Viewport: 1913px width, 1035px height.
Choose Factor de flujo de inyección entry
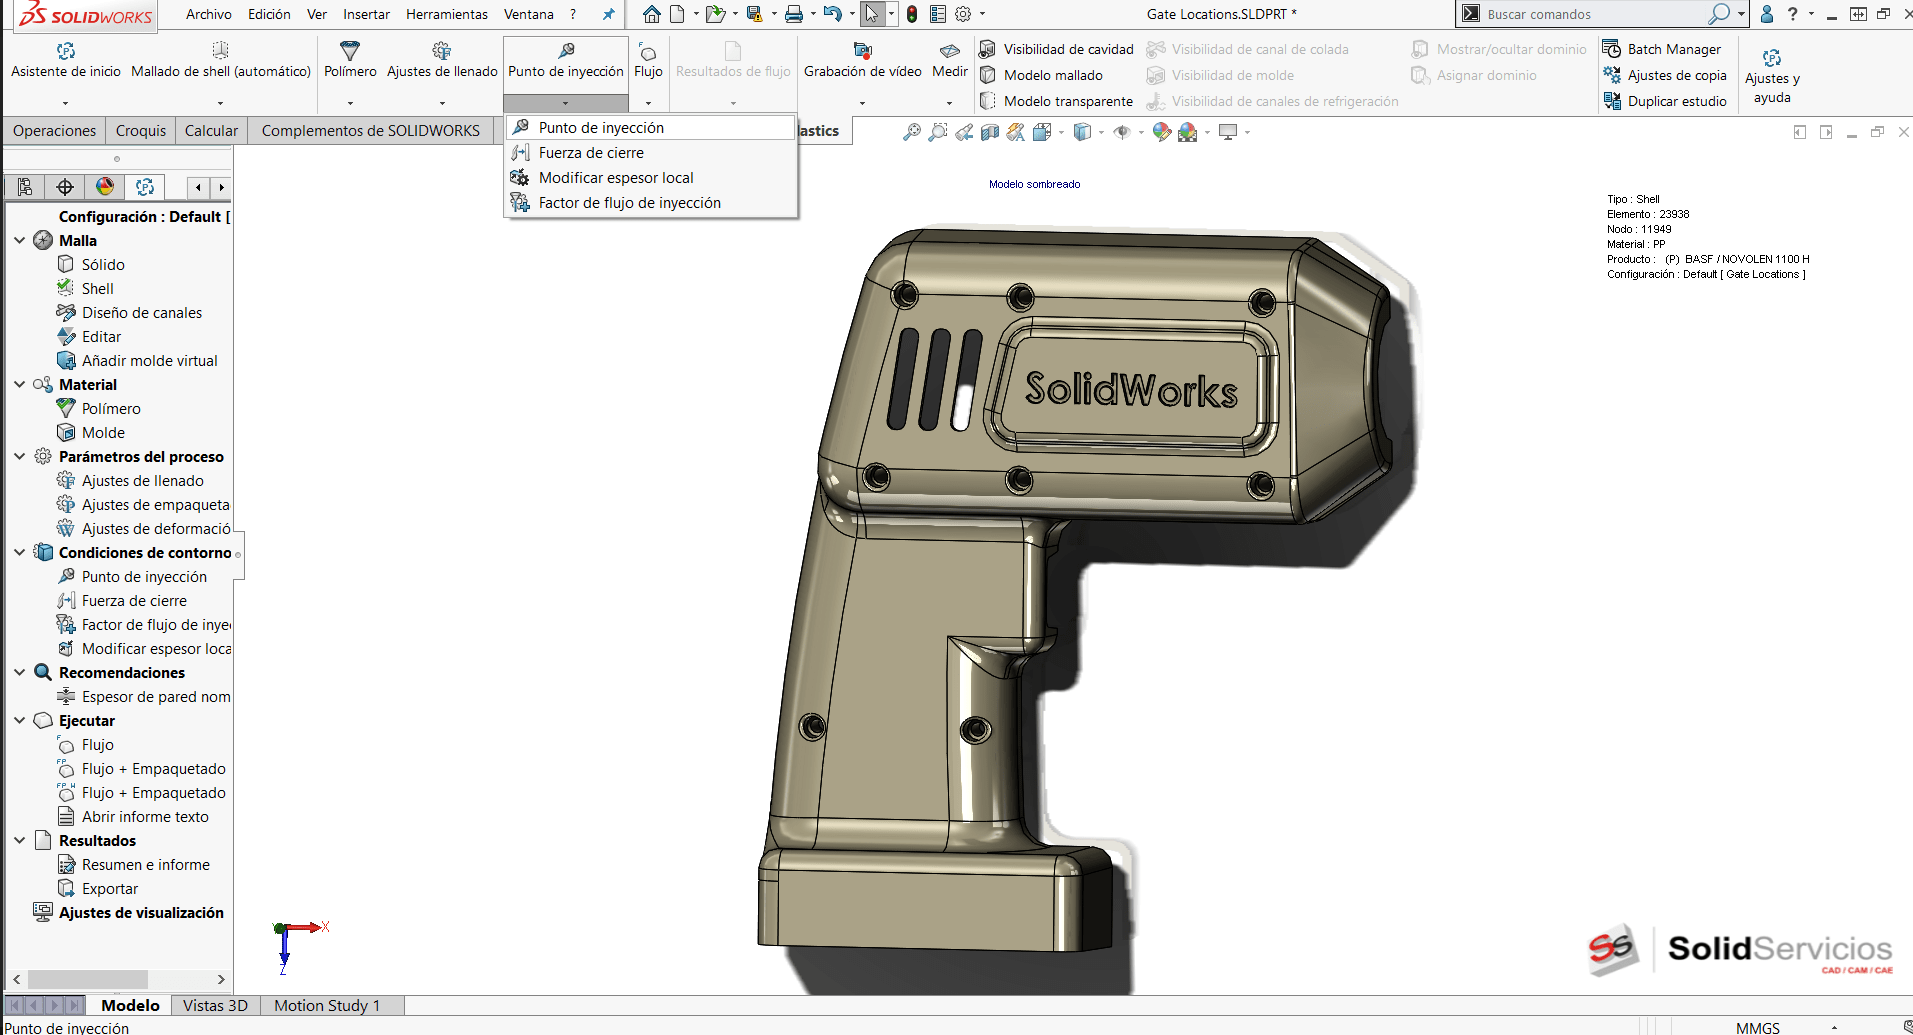[x=651, y=203]
